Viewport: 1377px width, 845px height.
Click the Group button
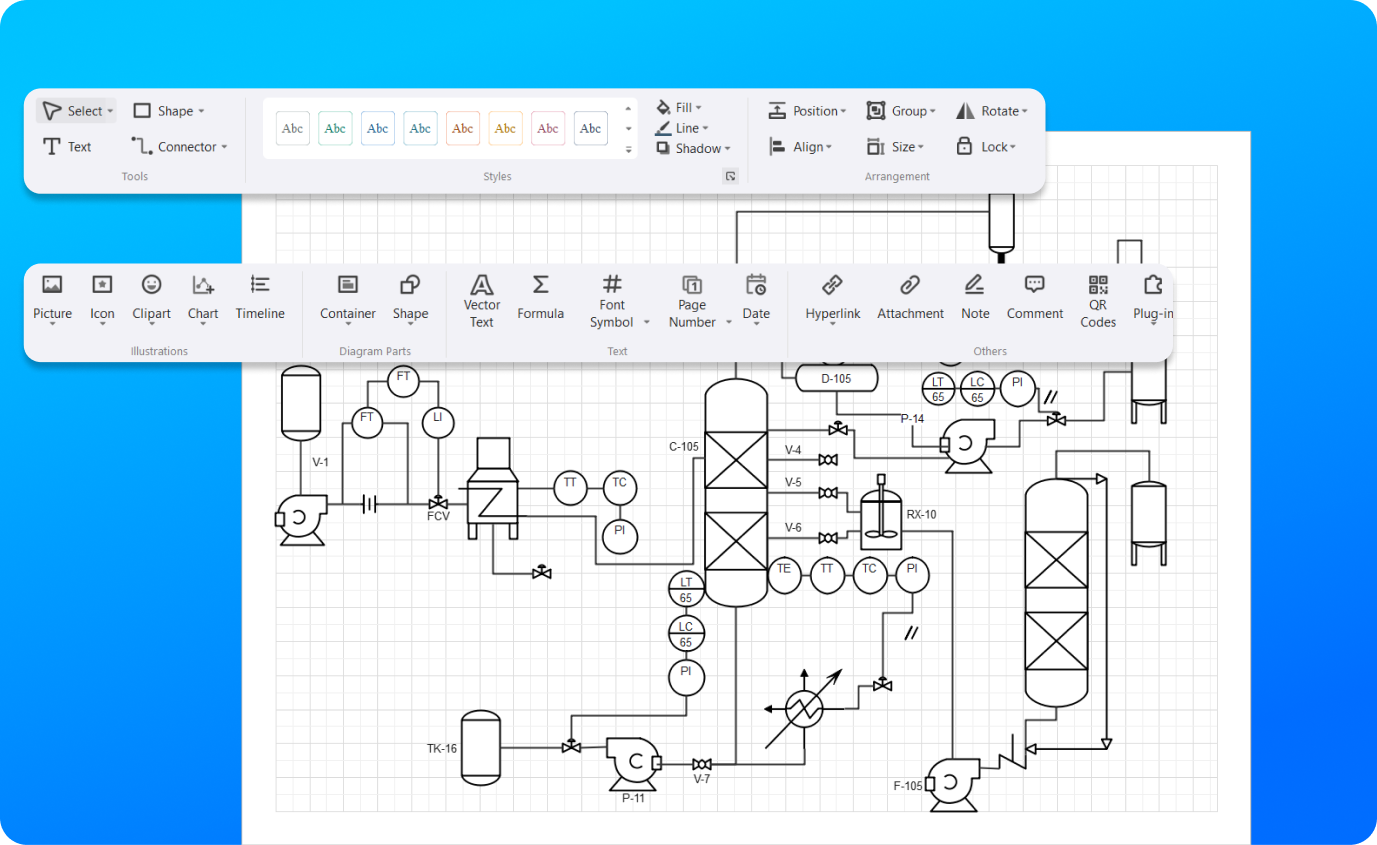click(901, 111)
